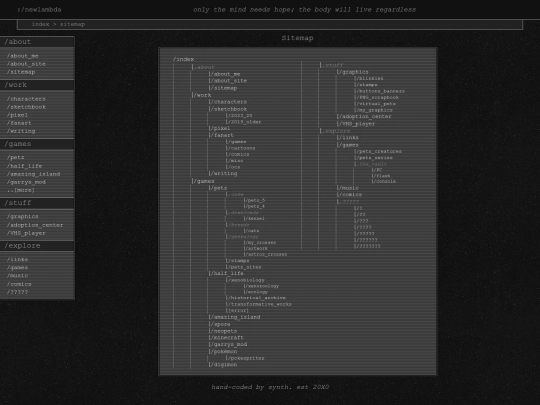Select the /explore sidebar section header

(37, 246)
